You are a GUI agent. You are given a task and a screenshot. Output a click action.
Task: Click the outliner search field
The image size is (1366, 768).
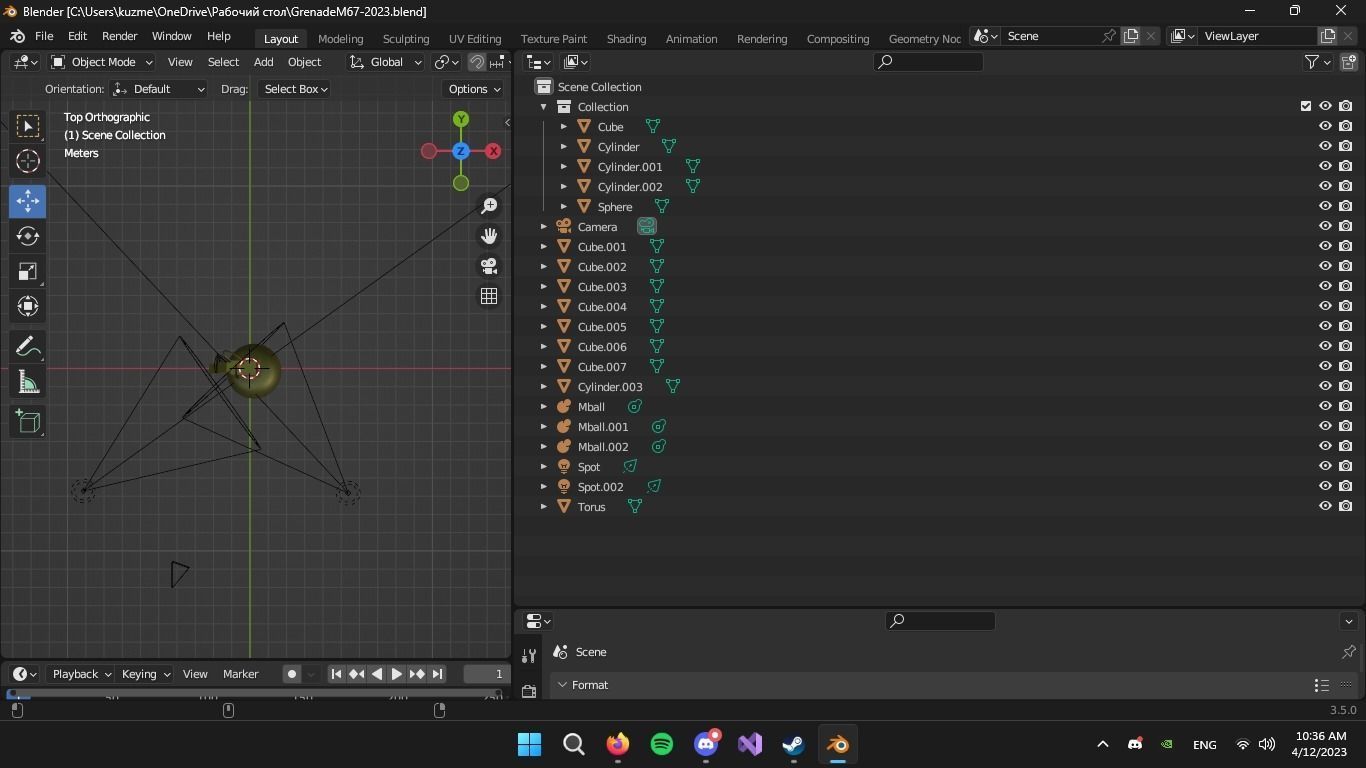pos(928,62)
